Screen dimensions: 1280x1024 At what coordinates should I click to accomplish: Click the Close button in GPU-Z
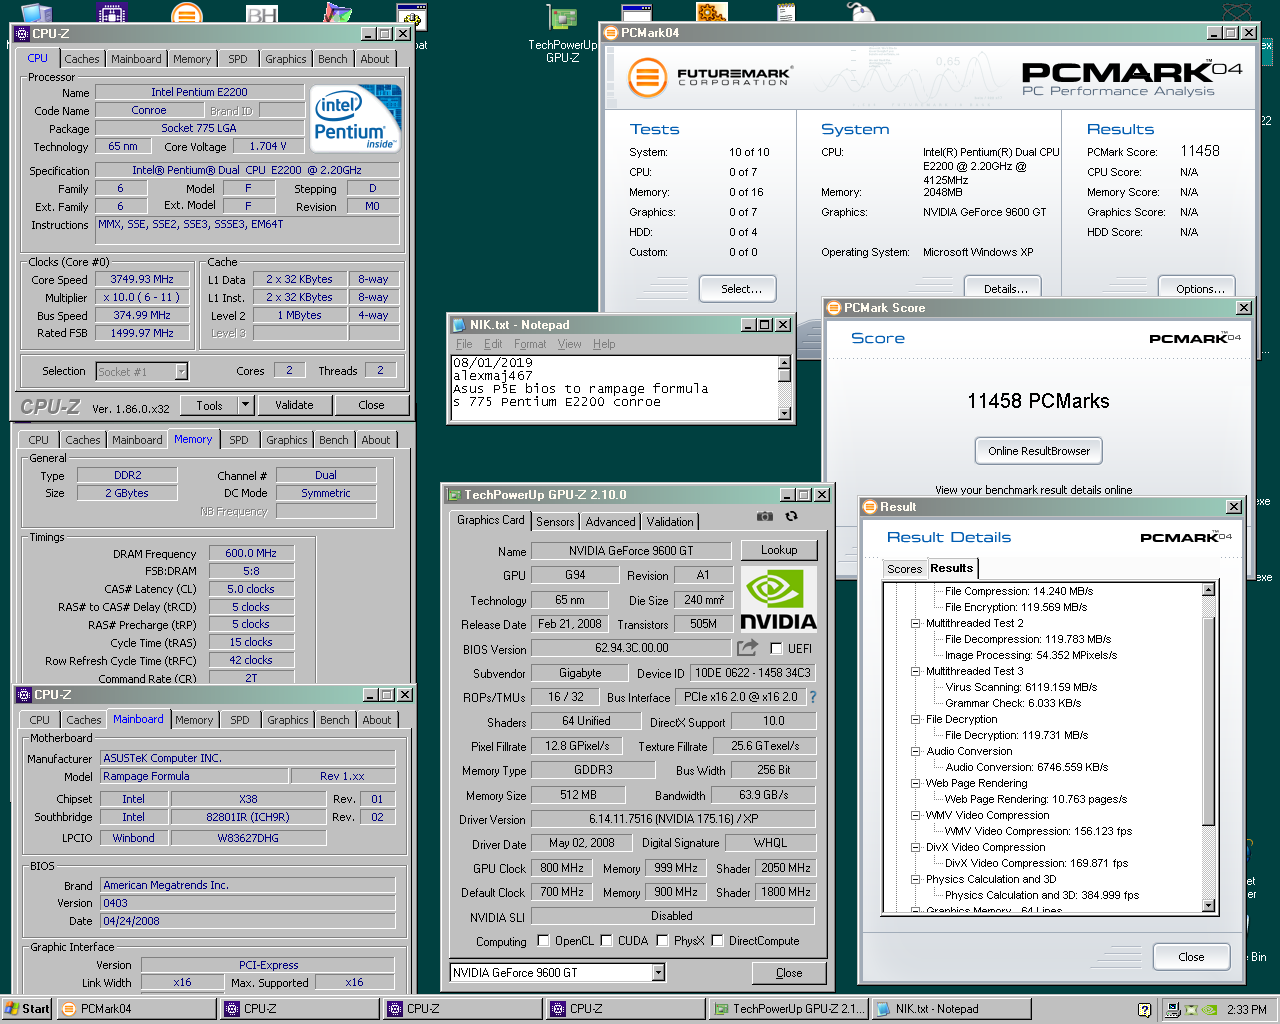[x=788, y=973]
